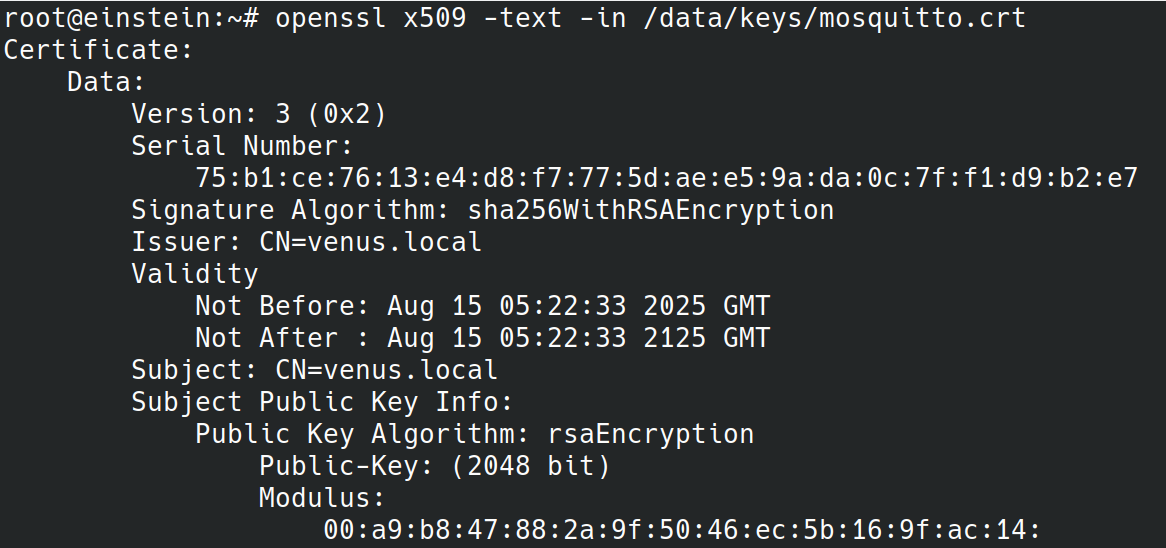Click the "Public-Key: (2048 bit)" line

coord(435,466)
